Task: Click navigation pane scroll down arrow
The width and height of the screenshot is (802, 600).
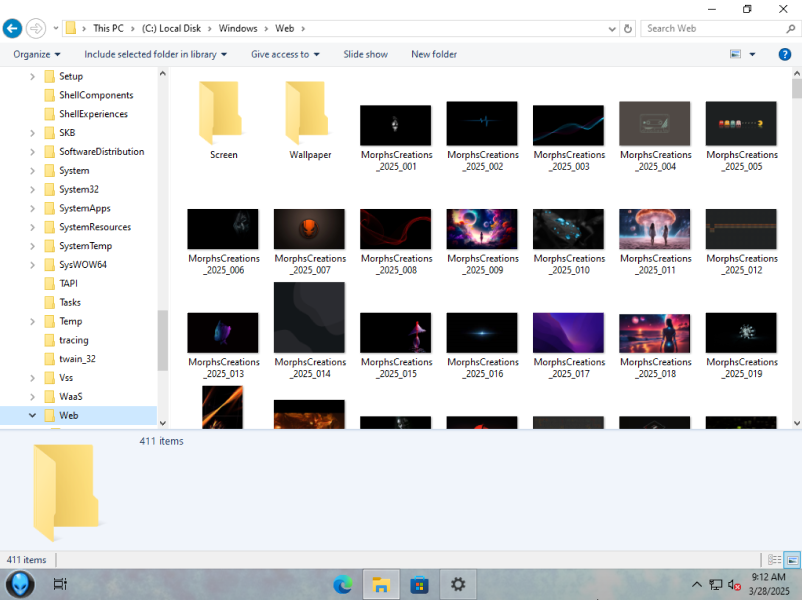Action: pyautogui.click(x=163, y=423)
